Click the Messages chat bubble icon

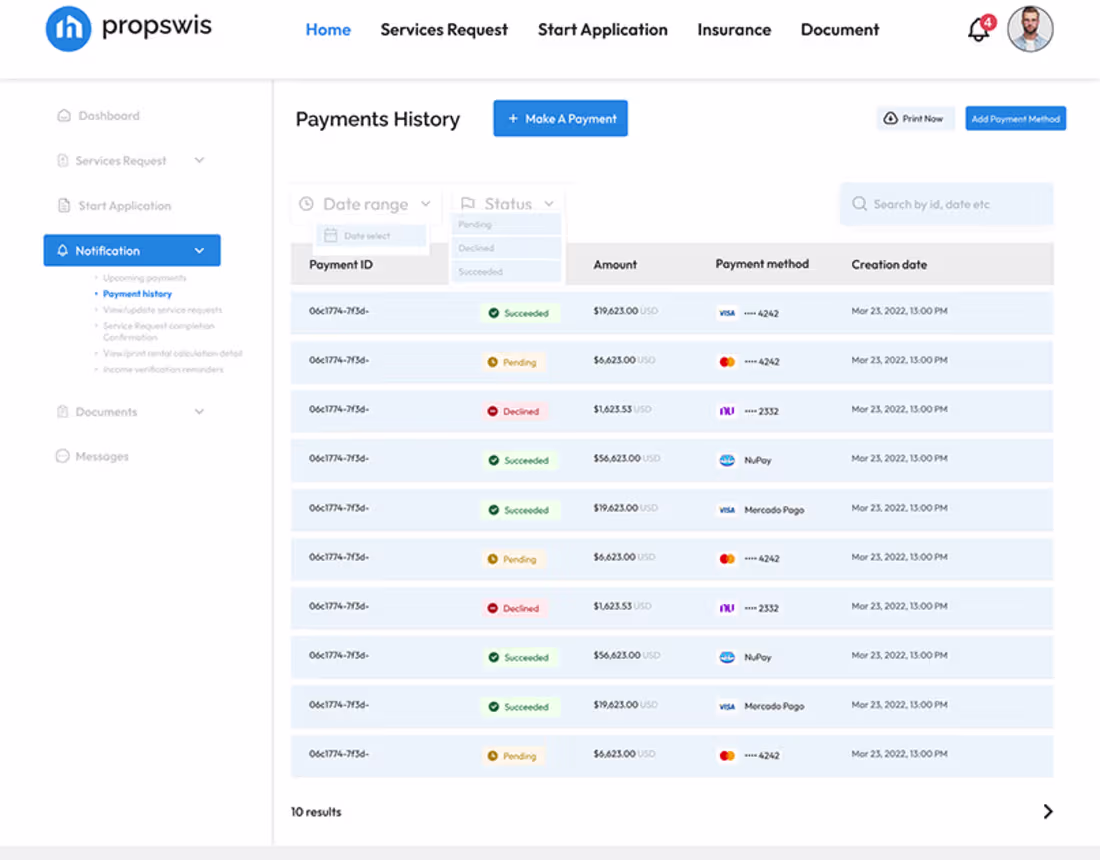coord(62,456)
